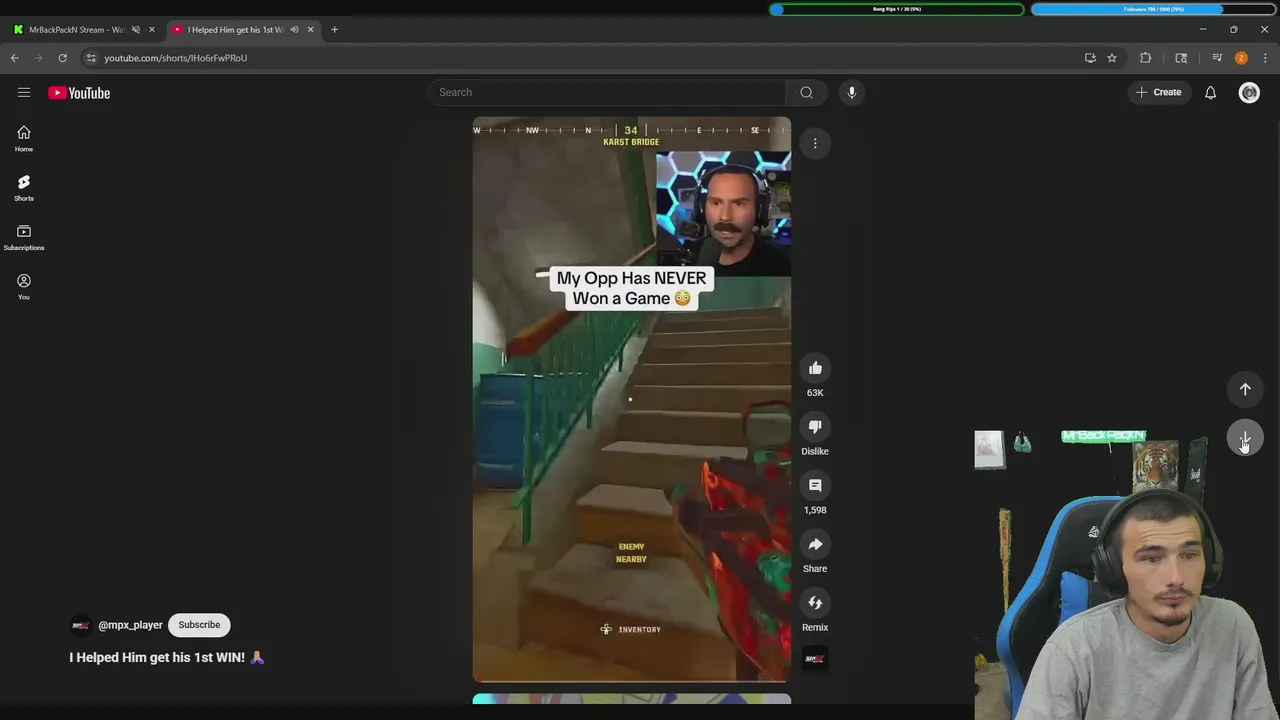Open a new browser tab

pyautogui.click(x=334, y=29)
